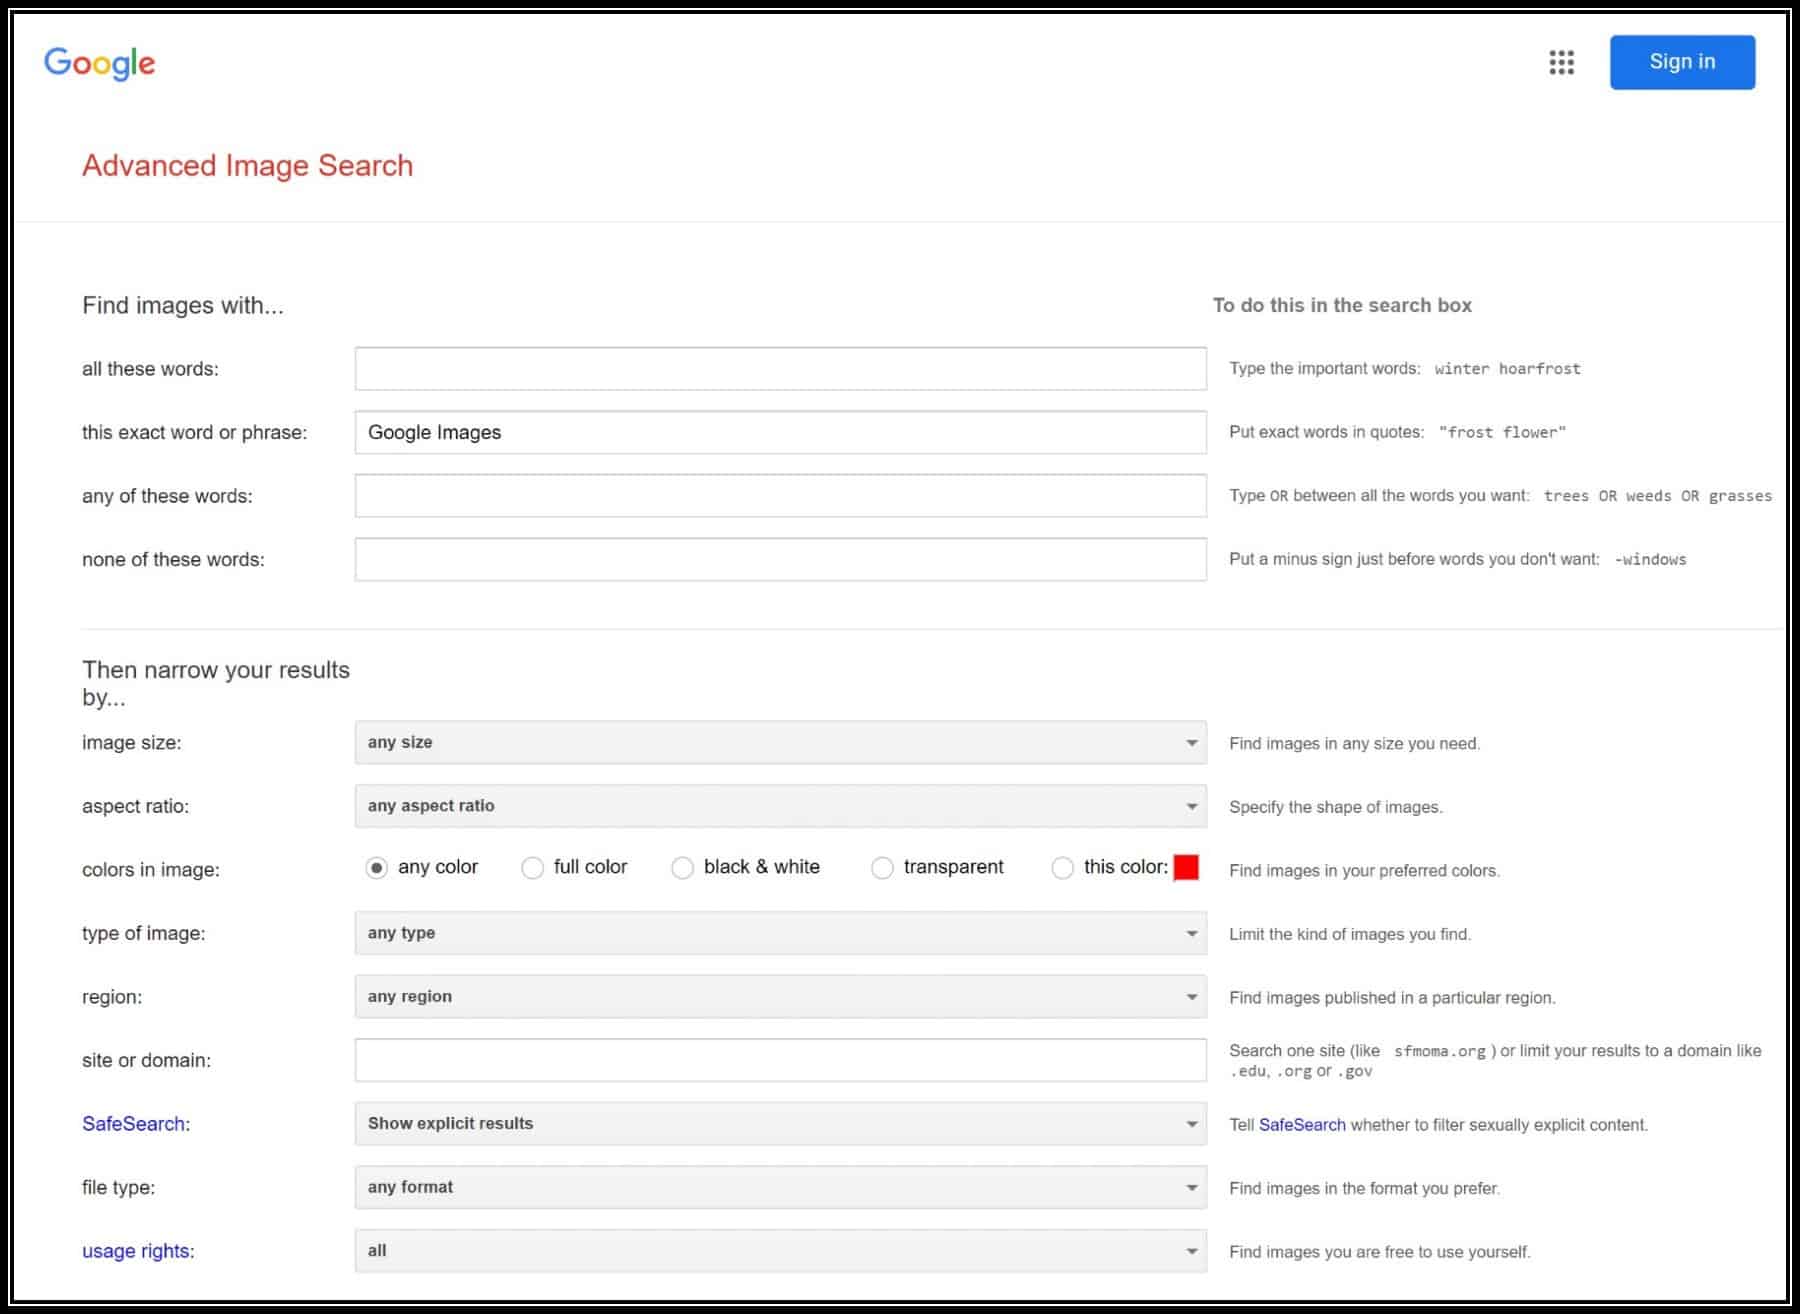Click the '"frost flower"' example text

[x=1502, y=432]
